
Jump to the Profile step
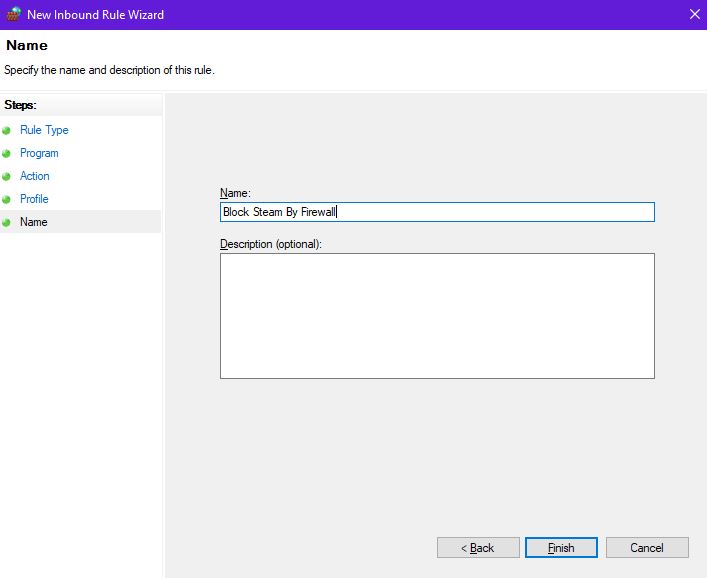click(x=34, y=199)
